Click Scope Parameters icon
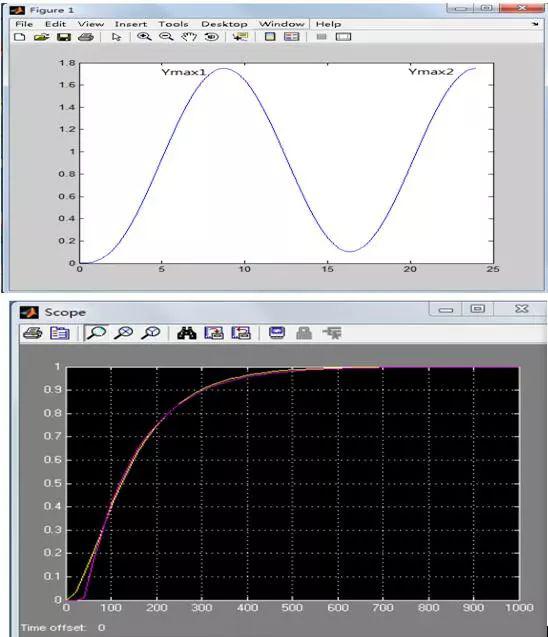Image resolution: width=548 pixels, height=637 pixels. tap(60, 333)
